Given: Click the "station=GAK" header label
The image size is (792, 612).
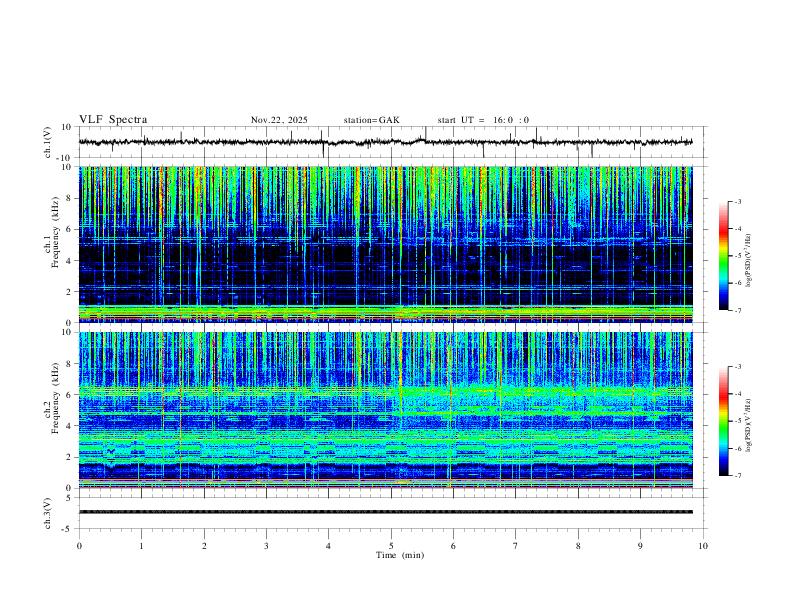Looking at the screenshot, I should [x=371, y=120].
